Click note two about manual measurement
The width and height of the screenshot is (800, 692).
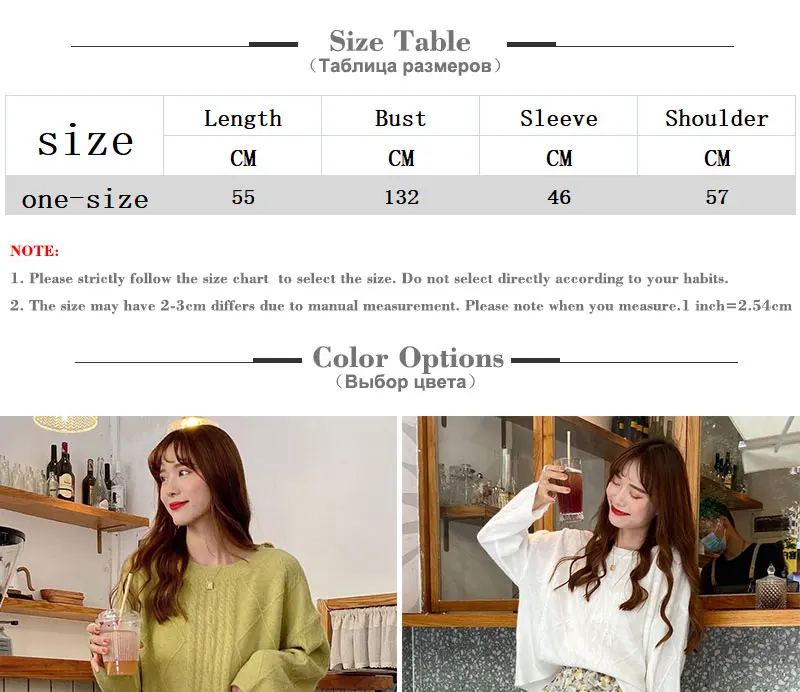(x=401, y=306)
